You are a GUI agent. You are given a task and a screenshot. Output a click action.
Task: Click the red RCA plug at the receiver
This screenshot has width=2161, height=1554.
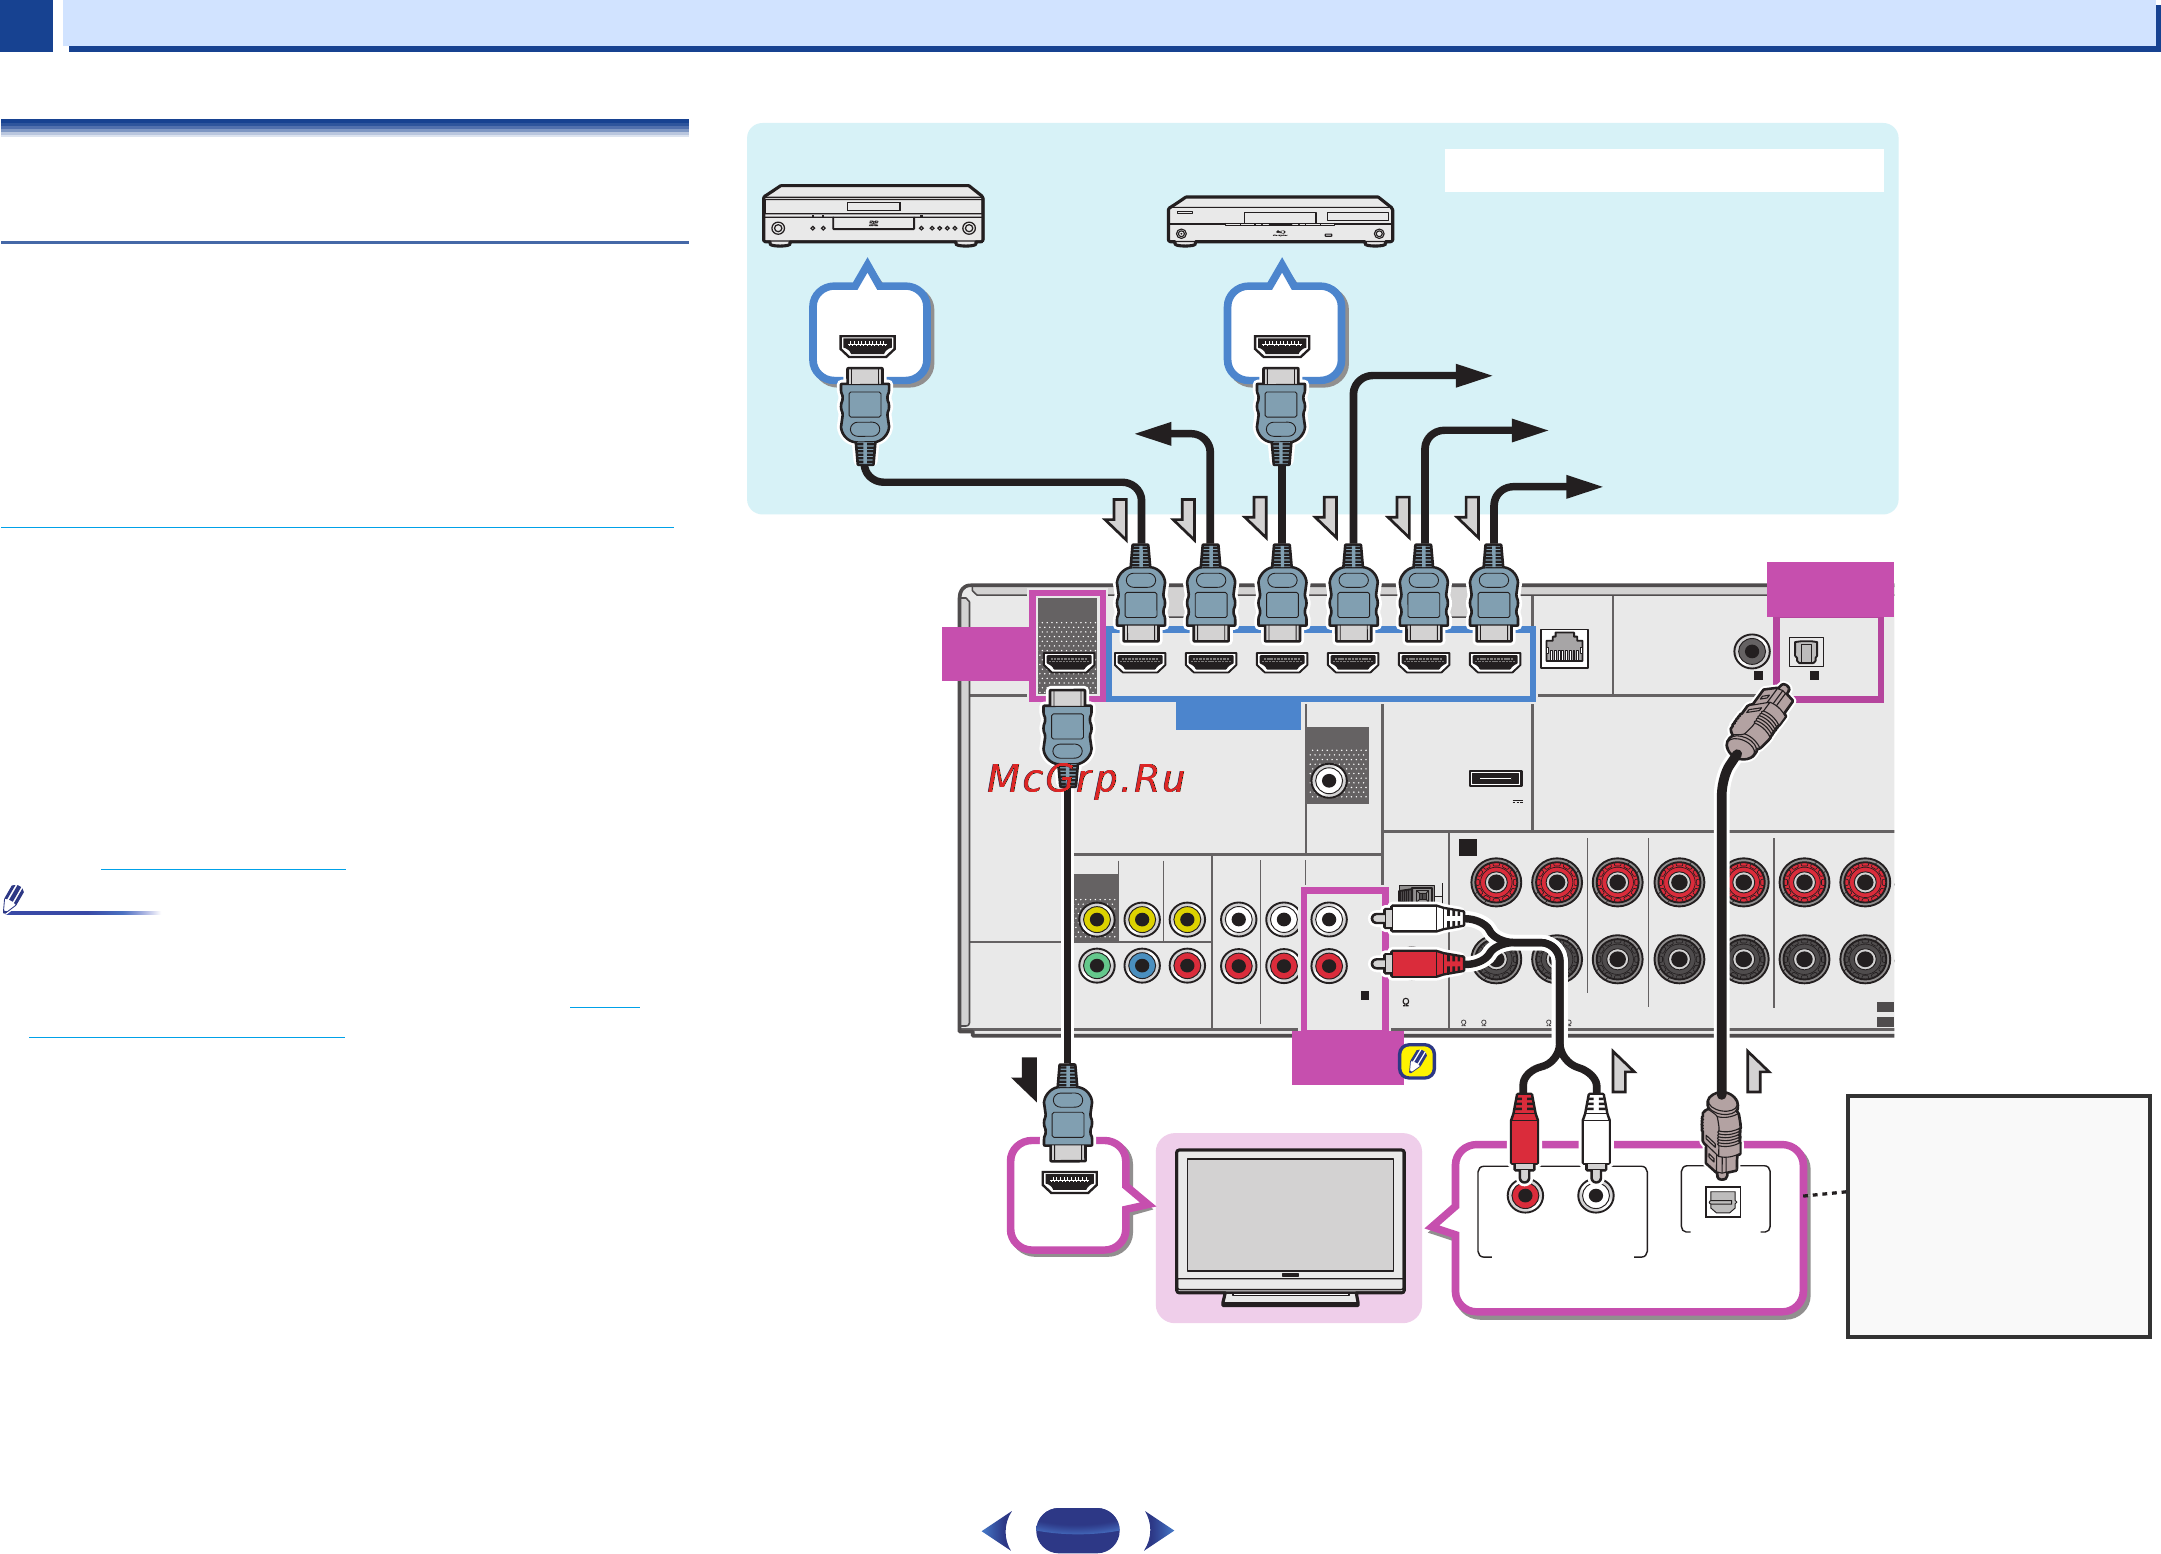1419,964
